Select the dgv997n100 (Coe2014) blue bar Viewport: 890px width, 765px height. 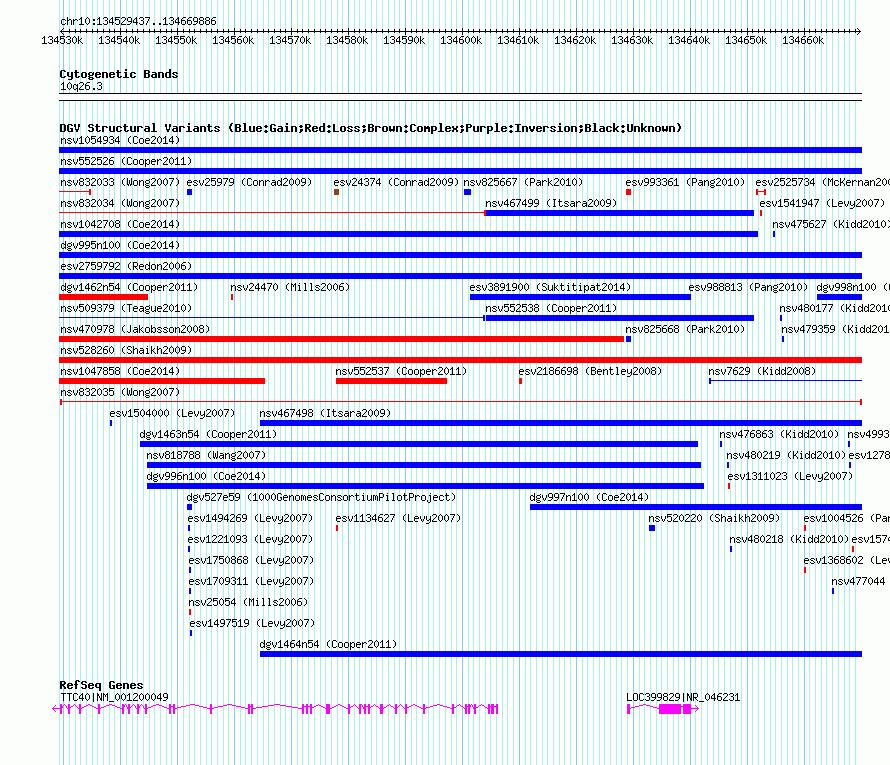(696, 507)
